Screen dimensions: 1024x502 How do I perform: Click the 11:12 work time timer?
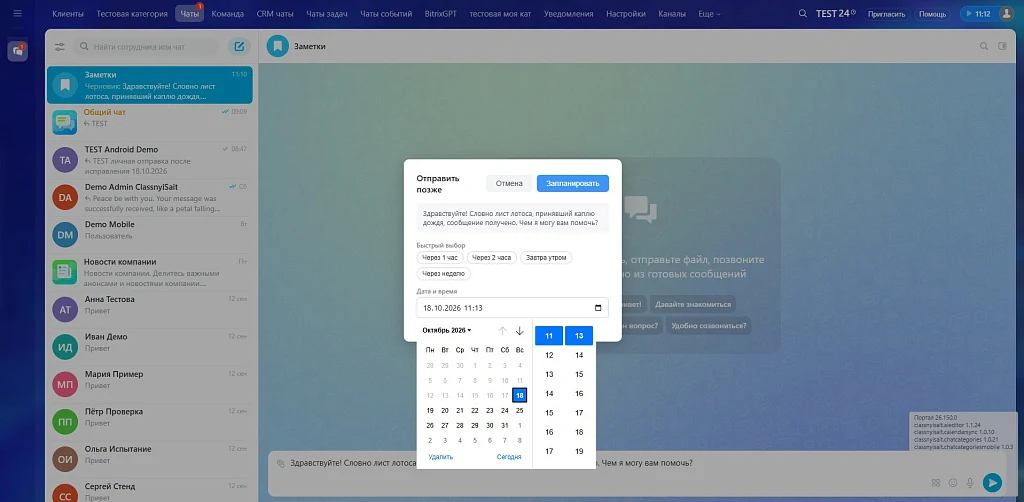coord(976,14)
